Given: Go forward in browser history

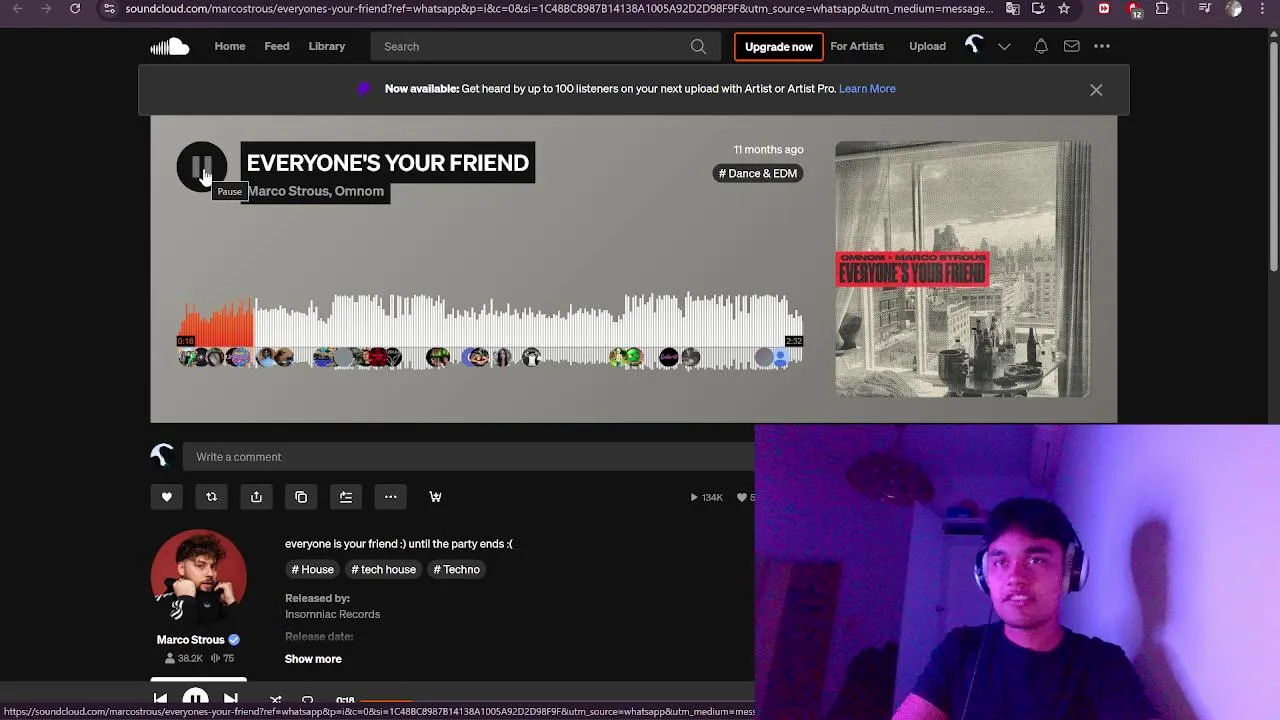Looking at the screenshot, I should coord(46,9).
